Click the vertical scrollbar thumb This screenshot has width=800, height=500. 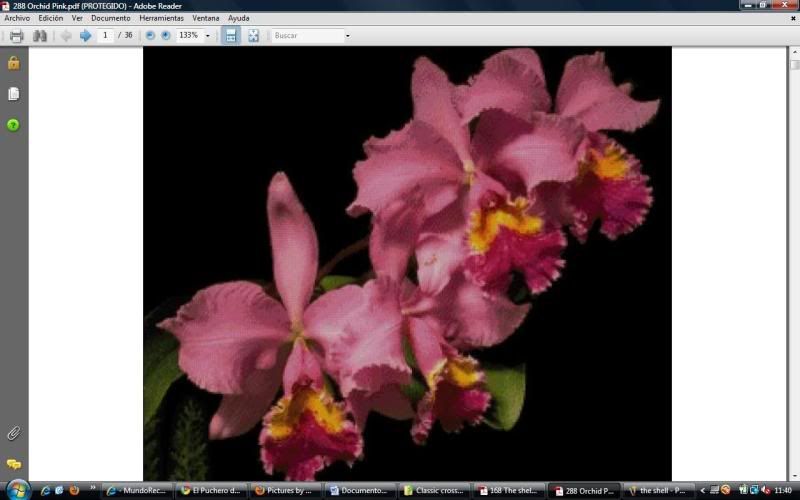point(794,65)
